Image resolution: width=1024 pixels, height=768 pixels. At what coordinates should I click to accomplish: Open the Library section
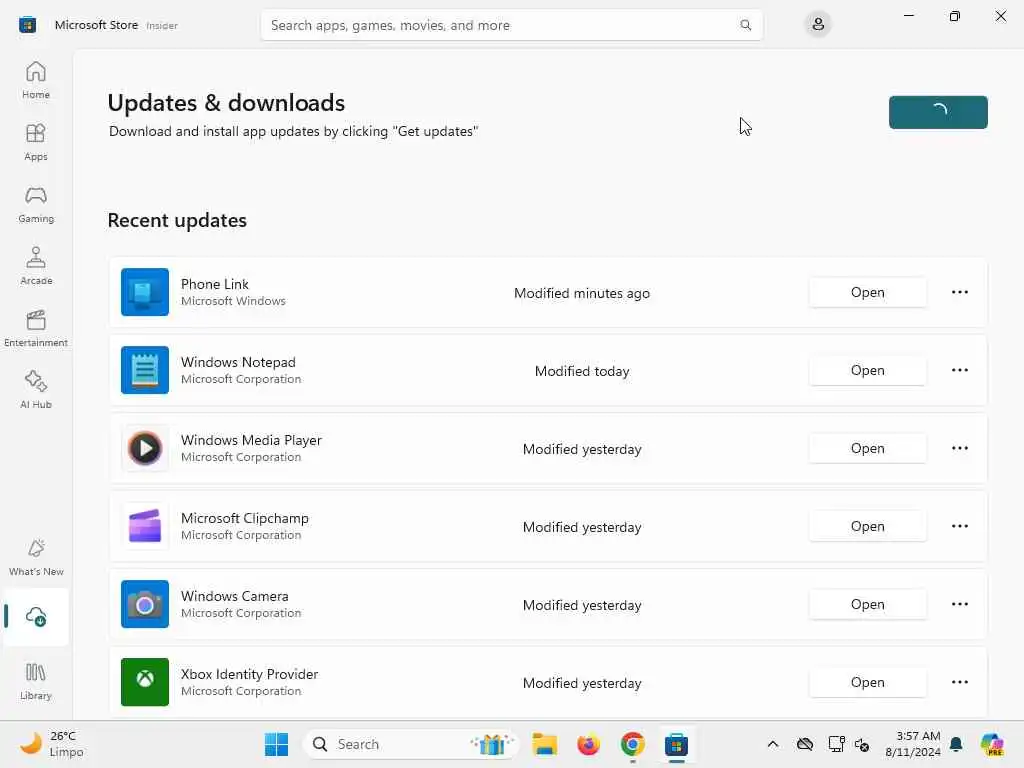36,681
